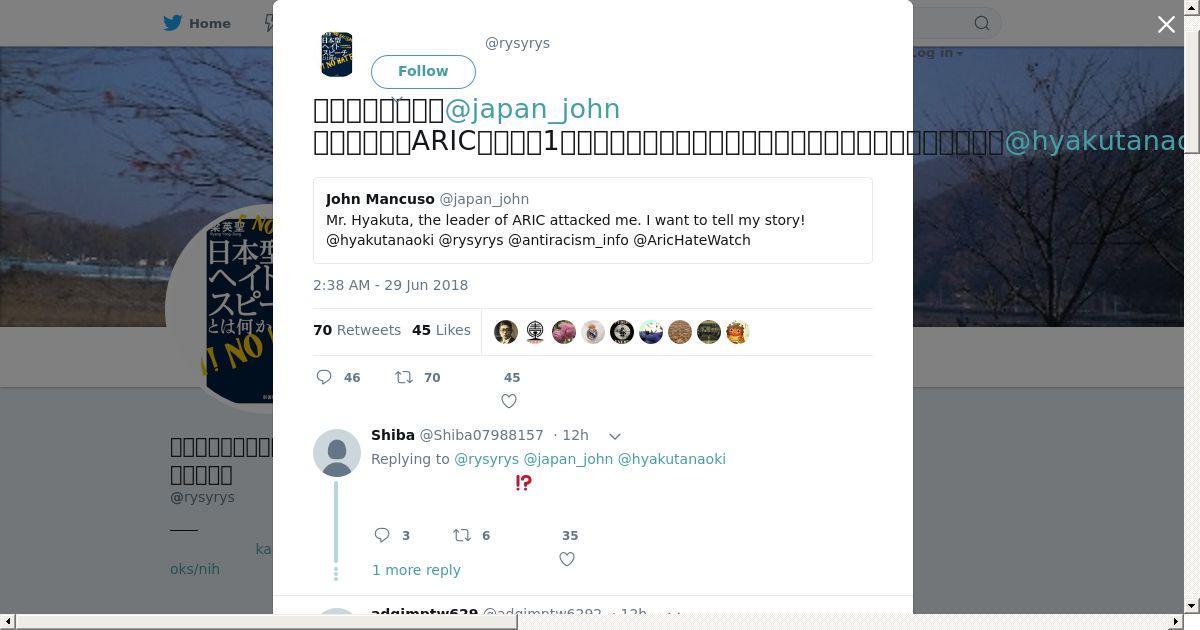Click the search magnifier icon
Viewport: 1200px width, 630px height.
[x=982, y=23]
